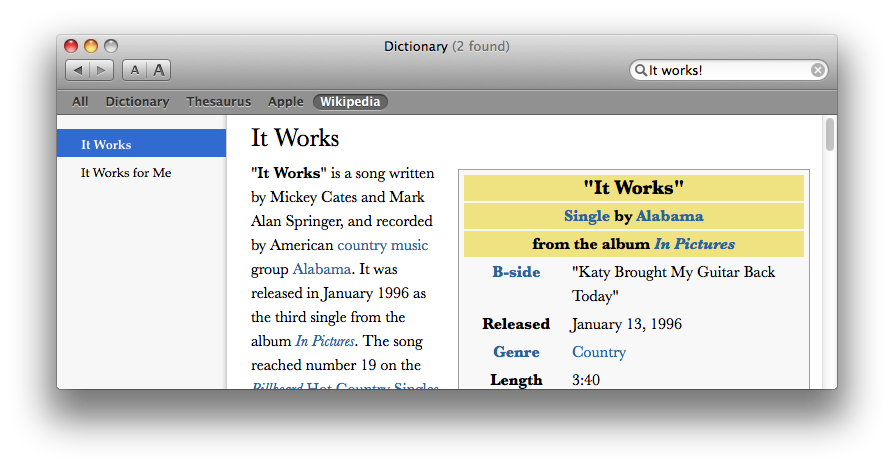Switch to the Thesaurus source tab

pos(218,101)
